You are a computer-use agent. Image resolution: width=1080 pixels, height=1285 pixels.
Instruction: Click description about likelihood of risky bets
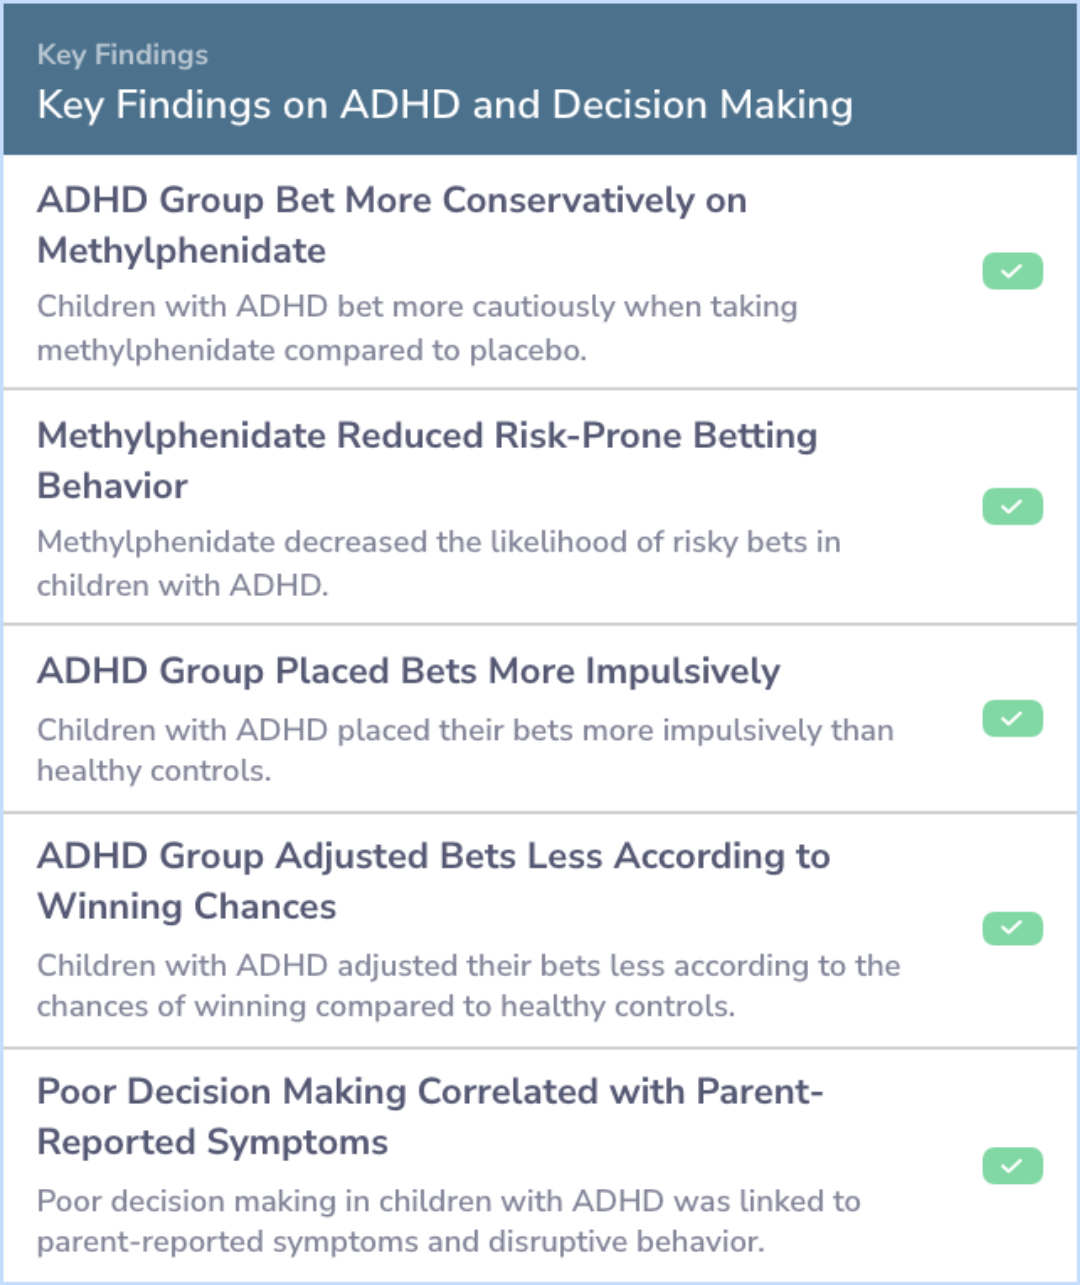(x=439, y=563)
